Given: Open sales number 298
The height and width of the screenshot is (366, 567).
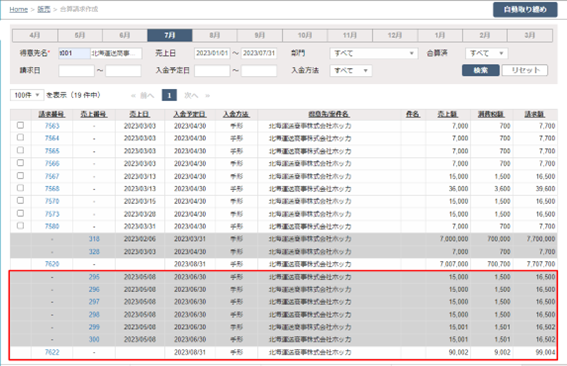Looking at the screenshot, I should coord(94,314).
